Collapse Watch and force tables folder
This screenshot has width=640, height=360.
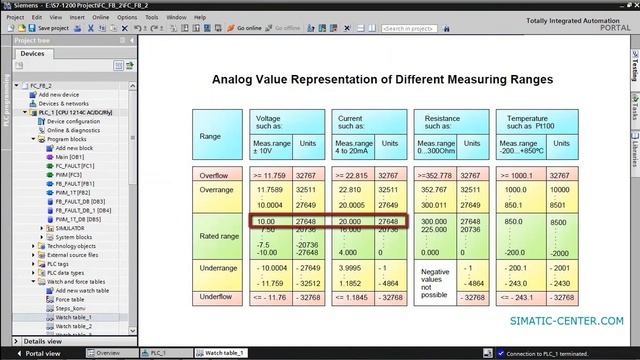click(x=33, y=282)
